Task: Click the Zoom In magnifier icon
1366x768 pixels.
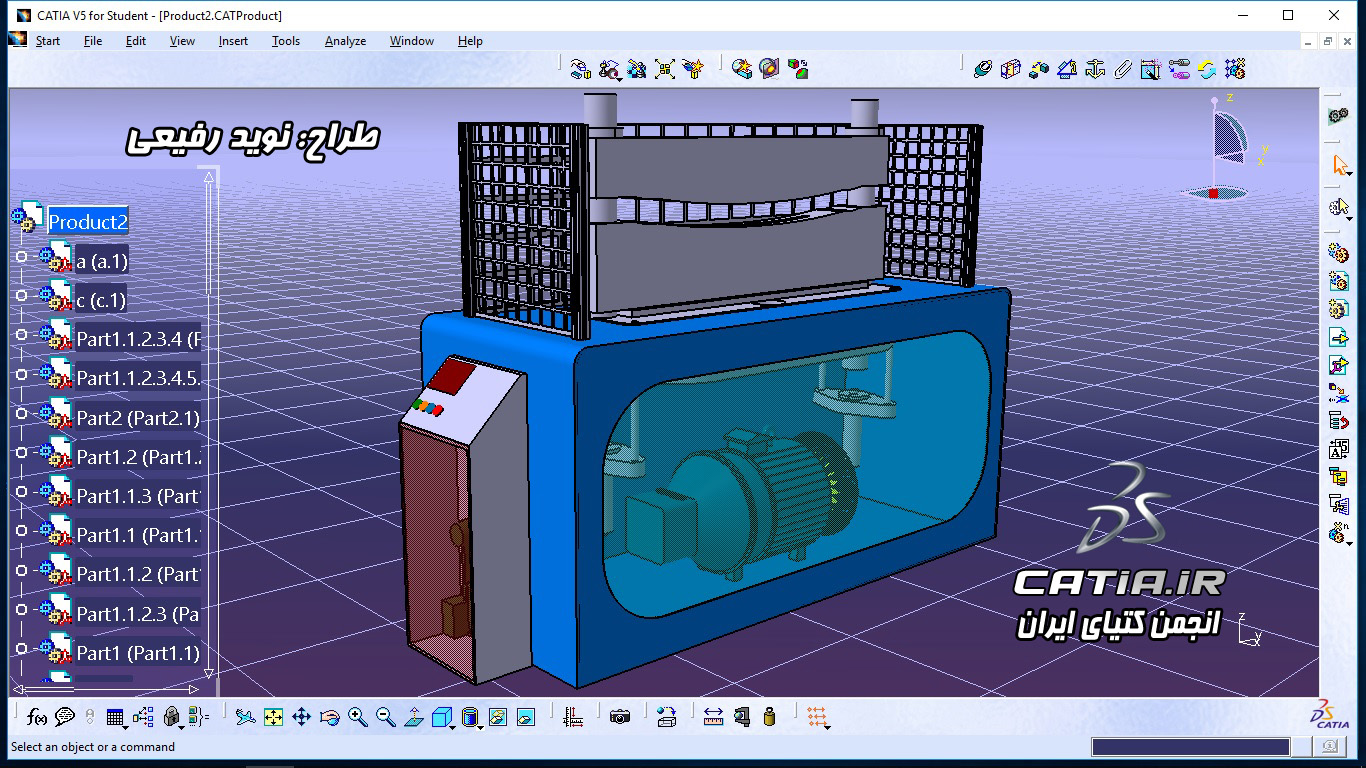Action: pyautogui.click(x=357, y=717)
